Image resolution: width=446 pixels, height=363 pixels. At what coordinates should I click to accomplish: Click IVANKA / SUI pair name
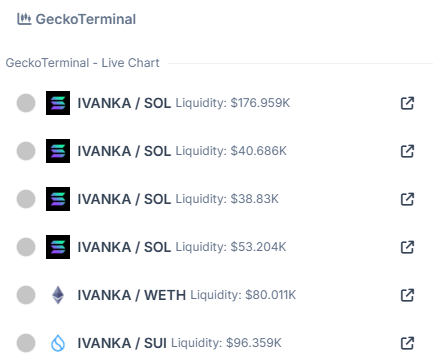click(x=122, y=343)
